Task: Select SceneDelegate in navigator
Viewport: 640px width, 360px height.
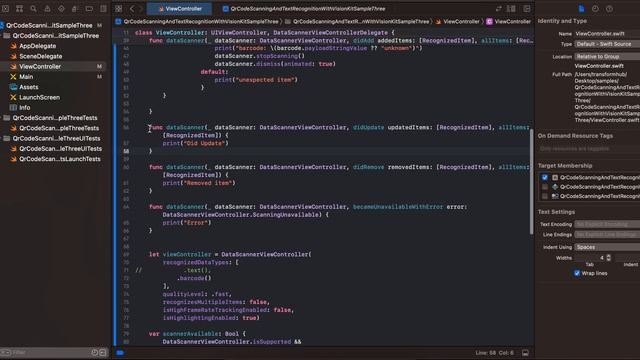Action: [x=40, y=56]
